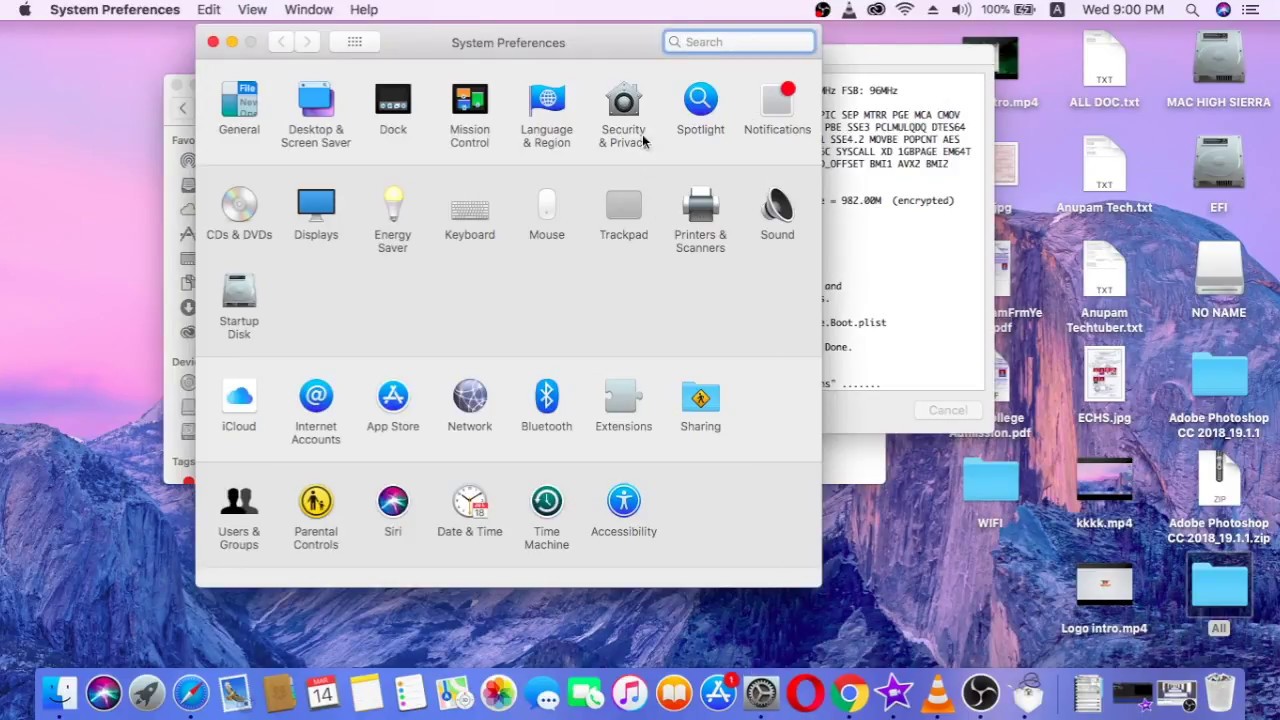Open Finder from the Dock
The width and height of the screenshot is (1280, 720).
(x=60, y=693)
